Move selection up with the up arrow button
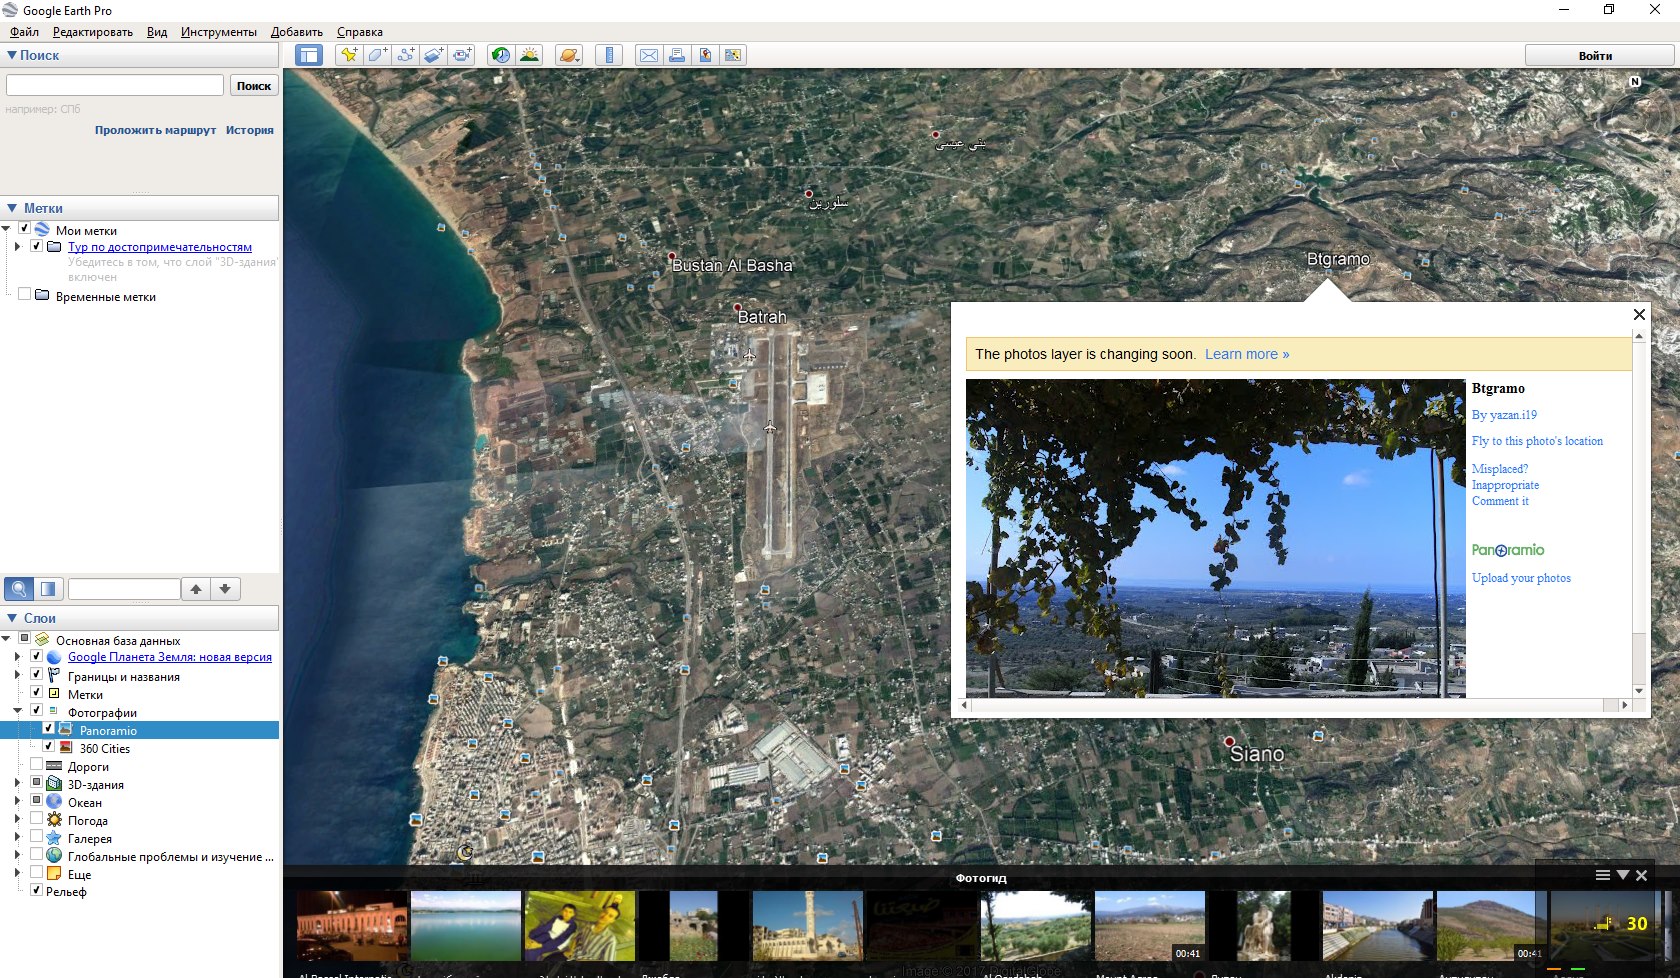 (x=196, y=589)
